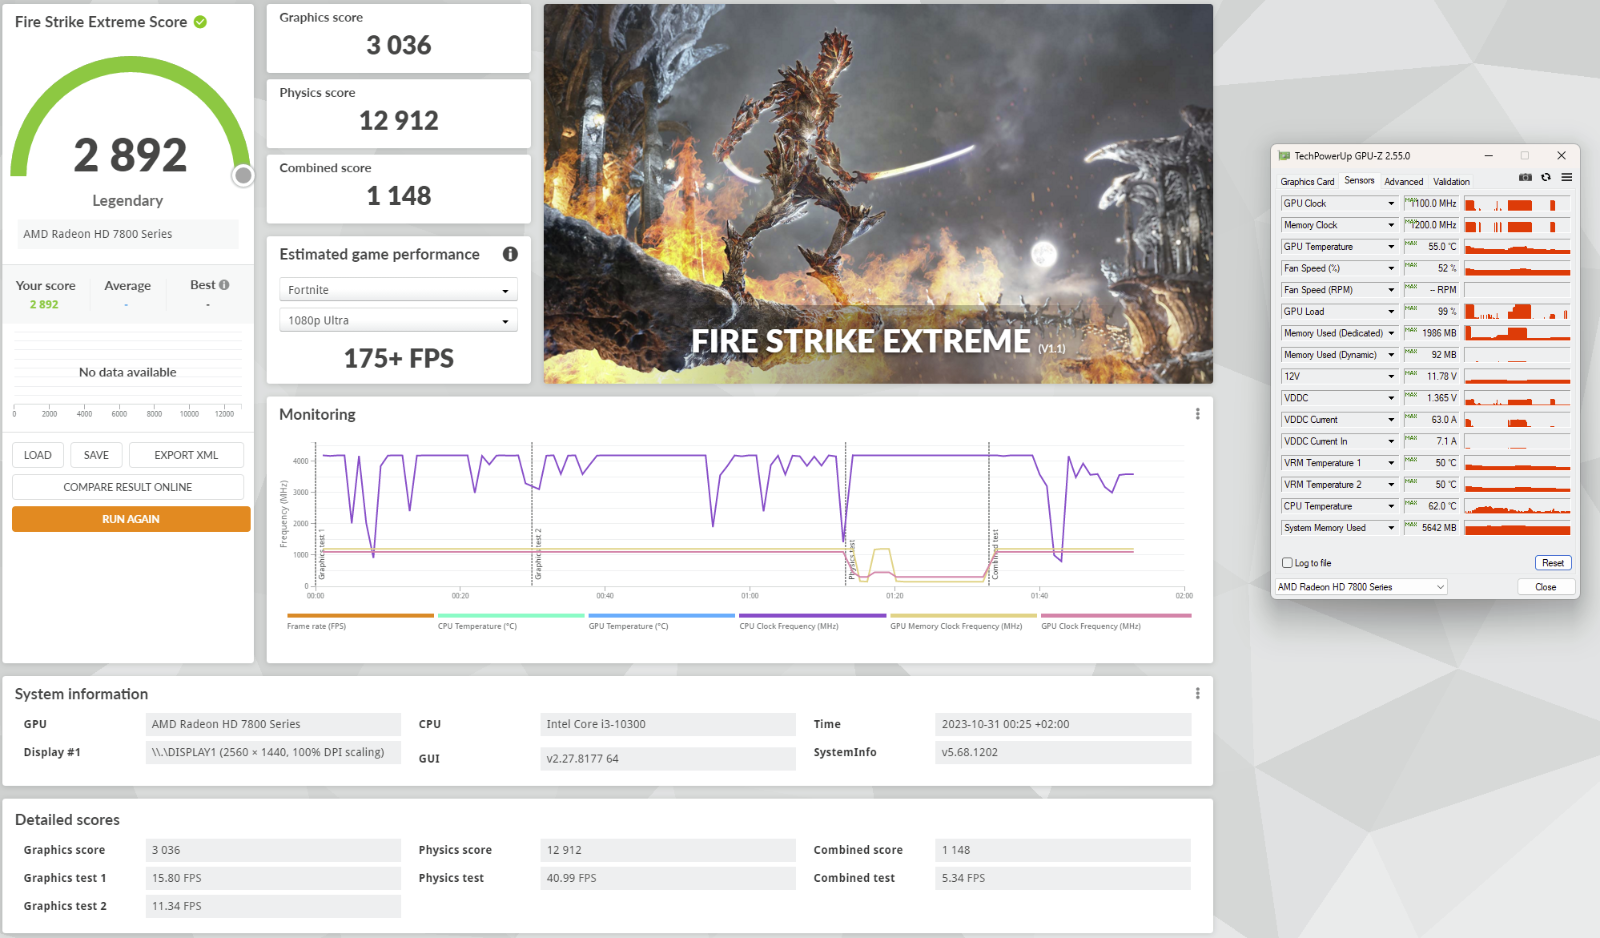Click the EXPORT XML button
1600x938 pixels.
(186, 455)
